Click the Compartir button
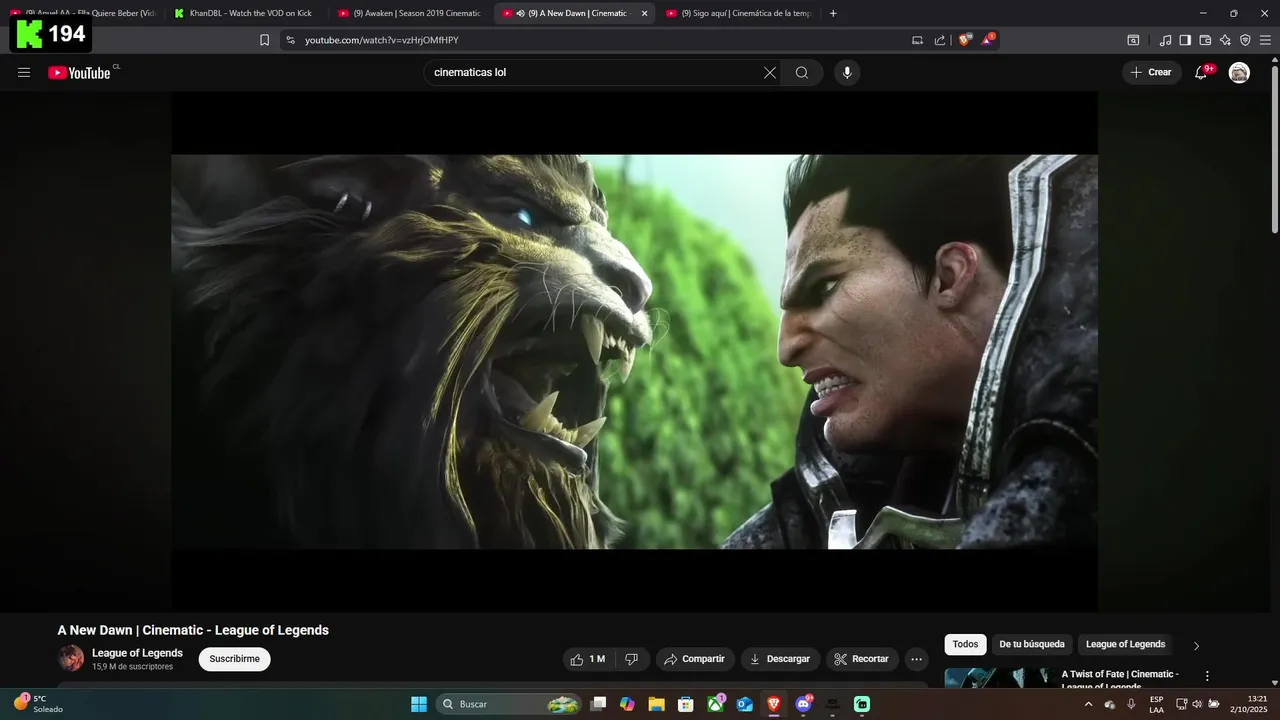This screenshot has height=720, width=1280. pyautogui.click(x=695, y=659)
